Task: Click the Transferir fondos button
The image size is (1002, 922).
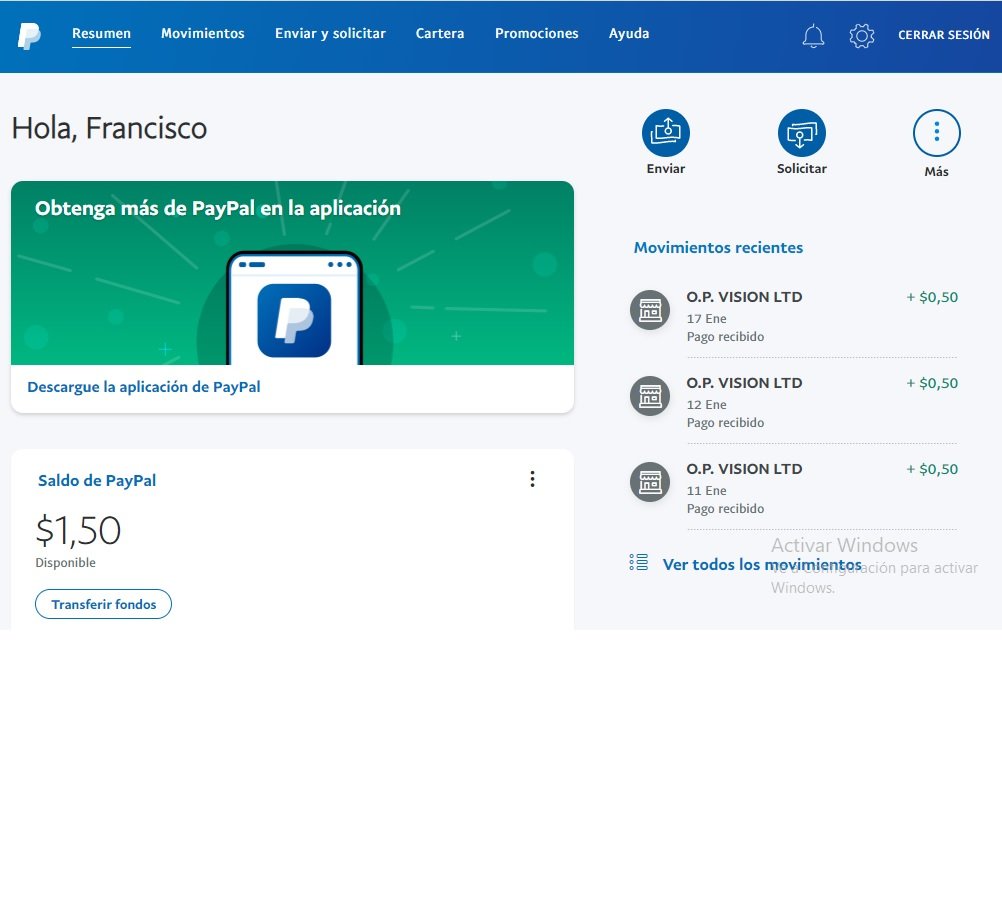Action: (104, 604)
